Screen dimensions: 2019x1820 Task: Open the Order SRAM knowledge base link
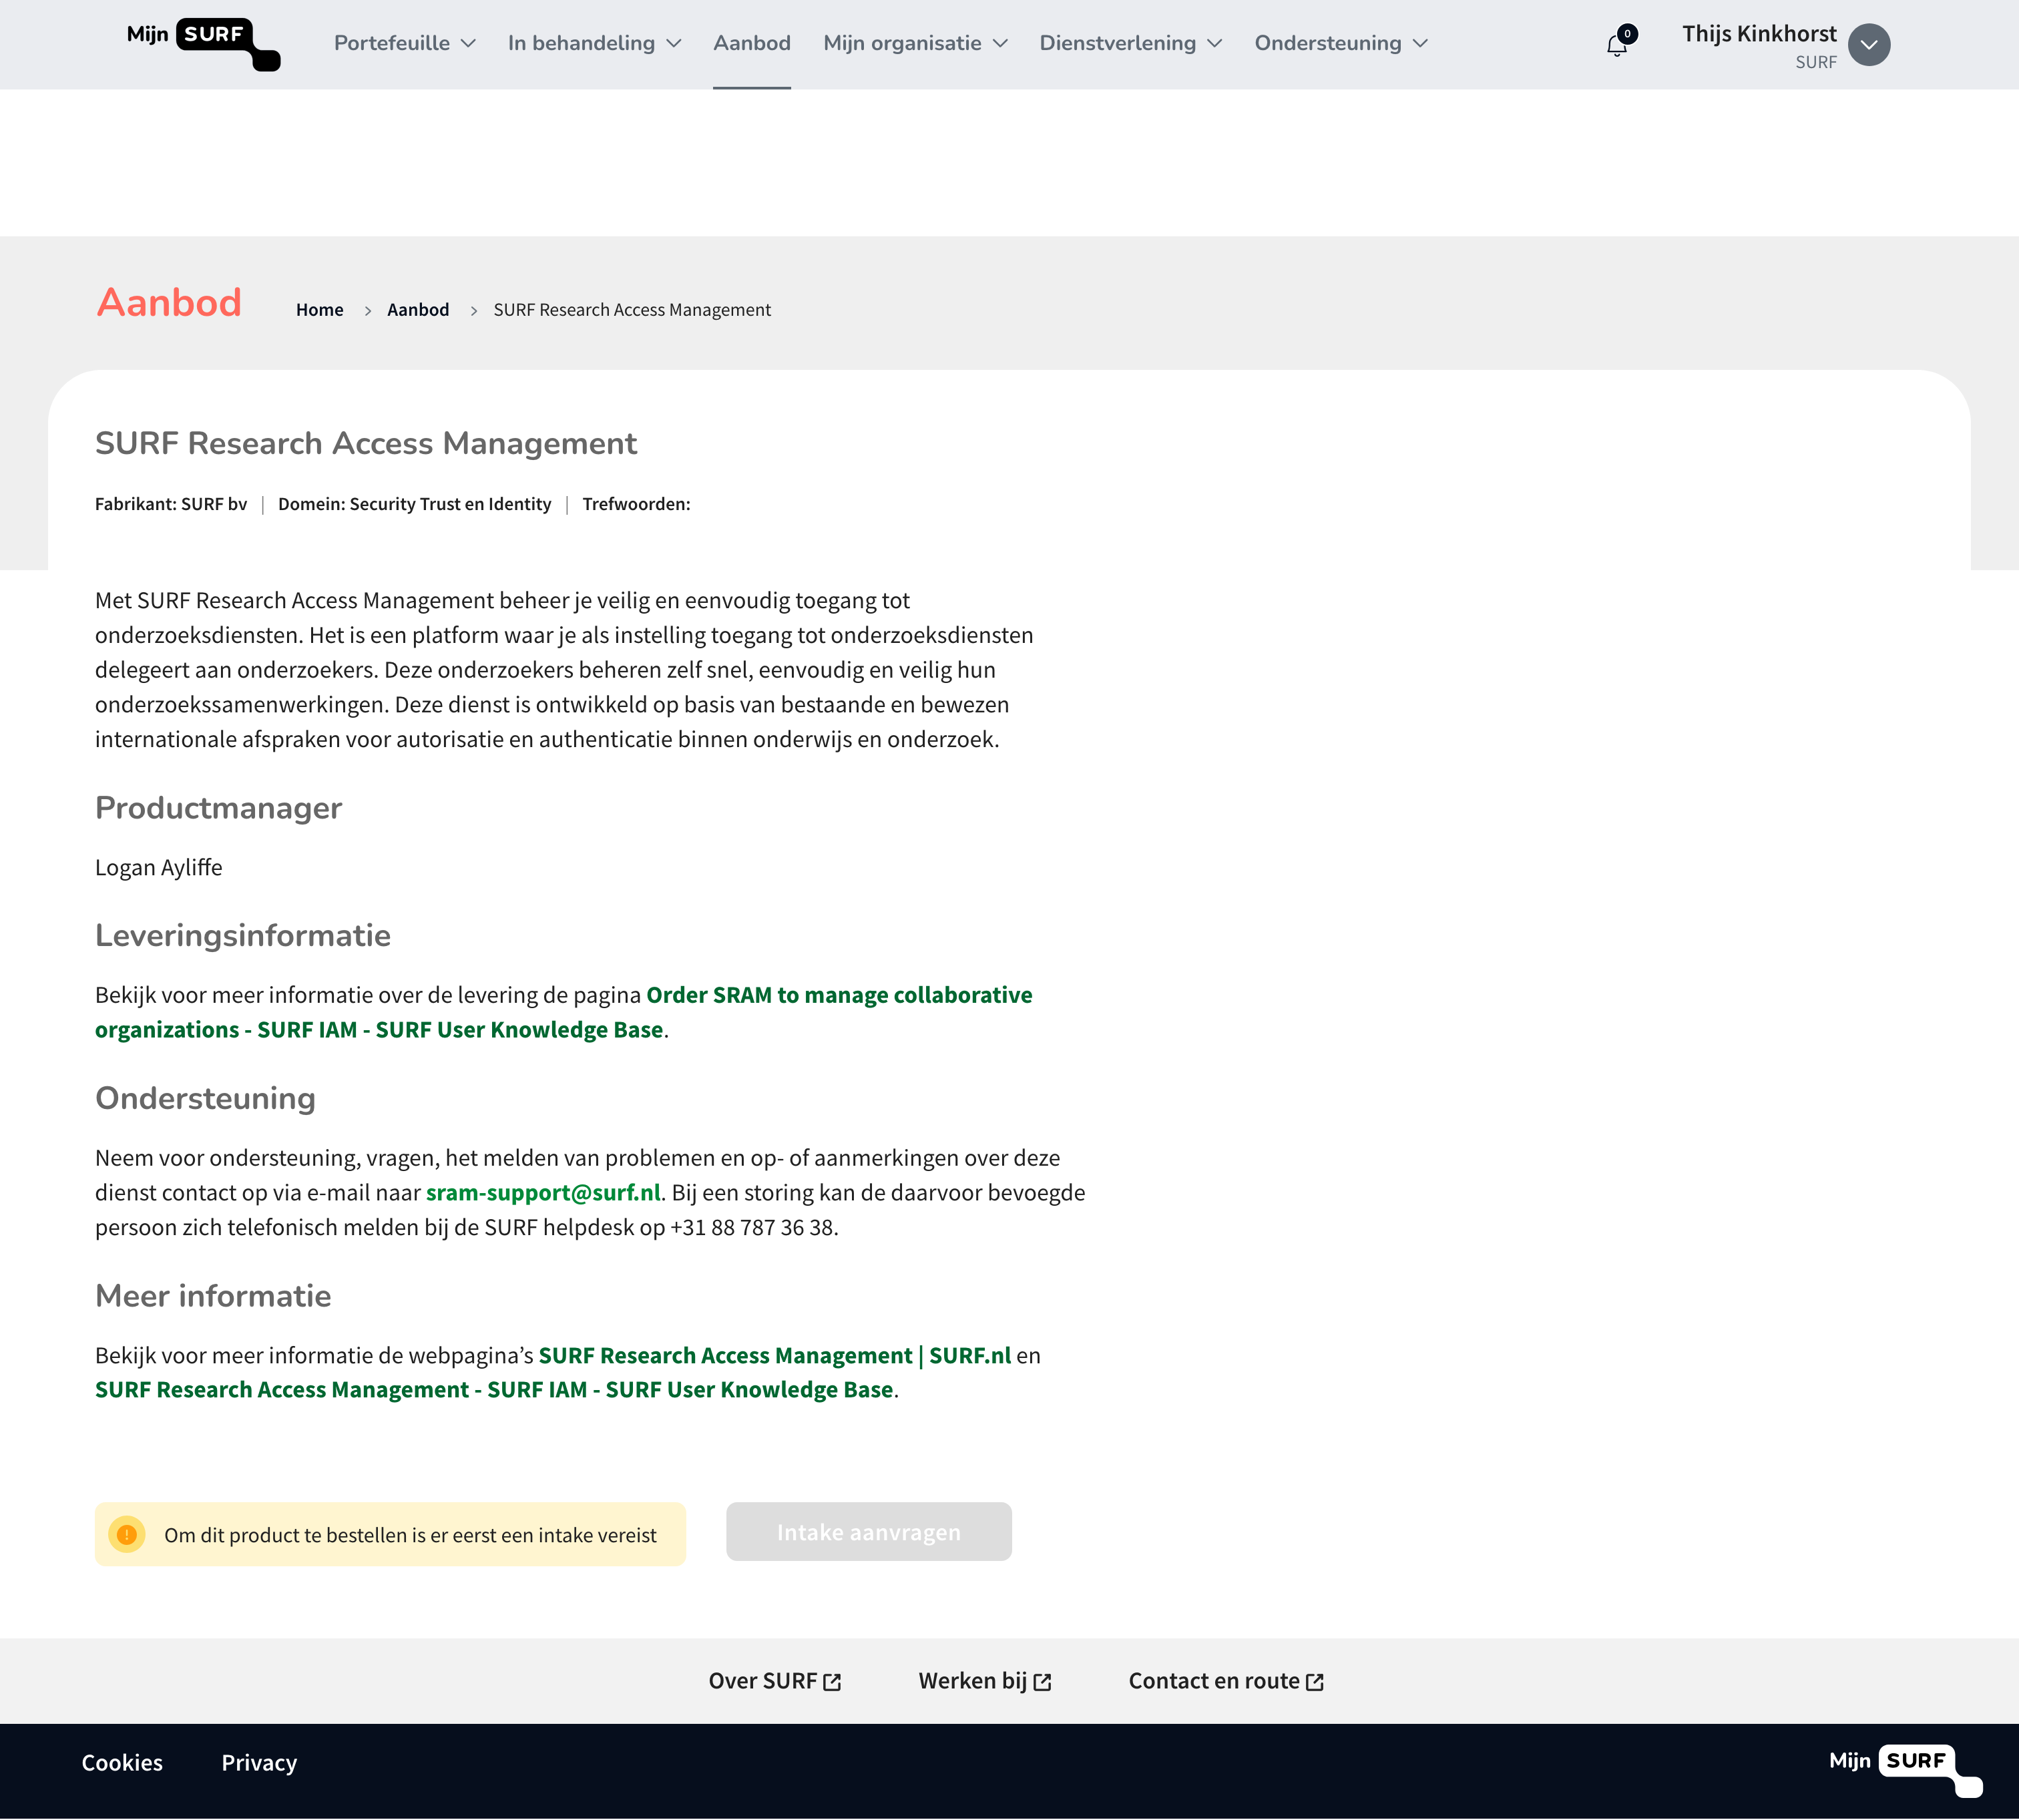564,1012
